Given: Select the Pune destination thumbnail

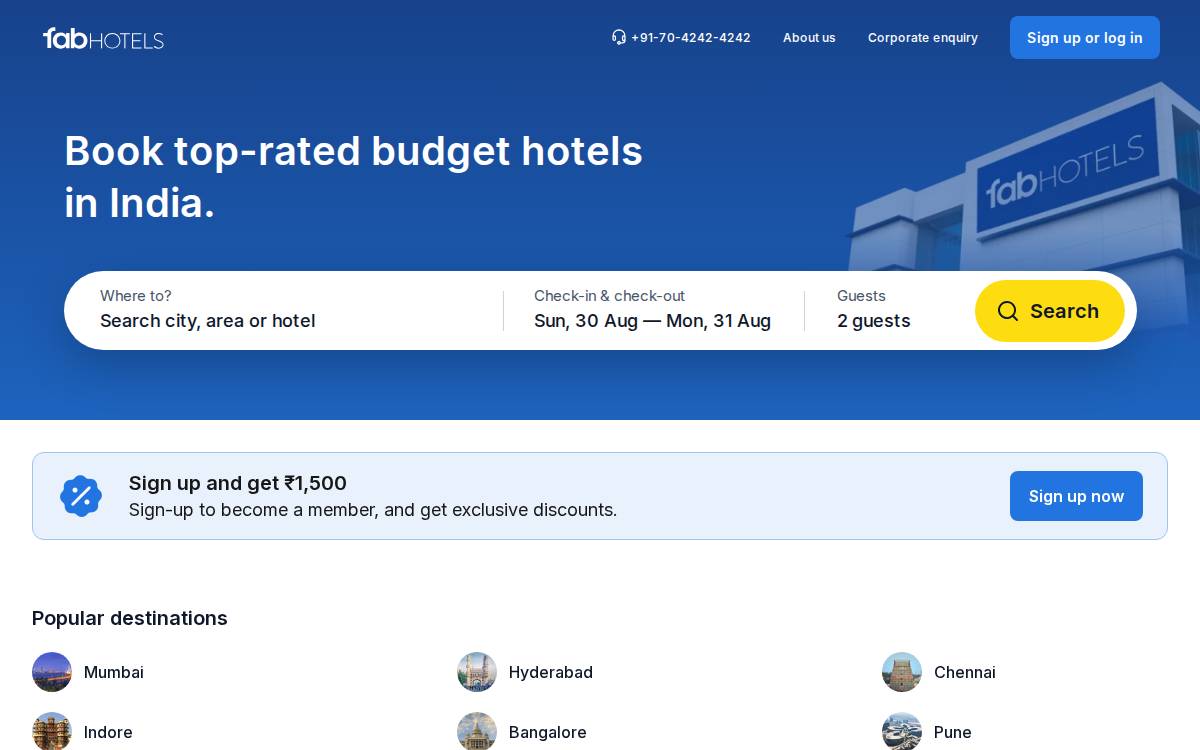Looking at the screenshot, I should [x=902, y=731].
